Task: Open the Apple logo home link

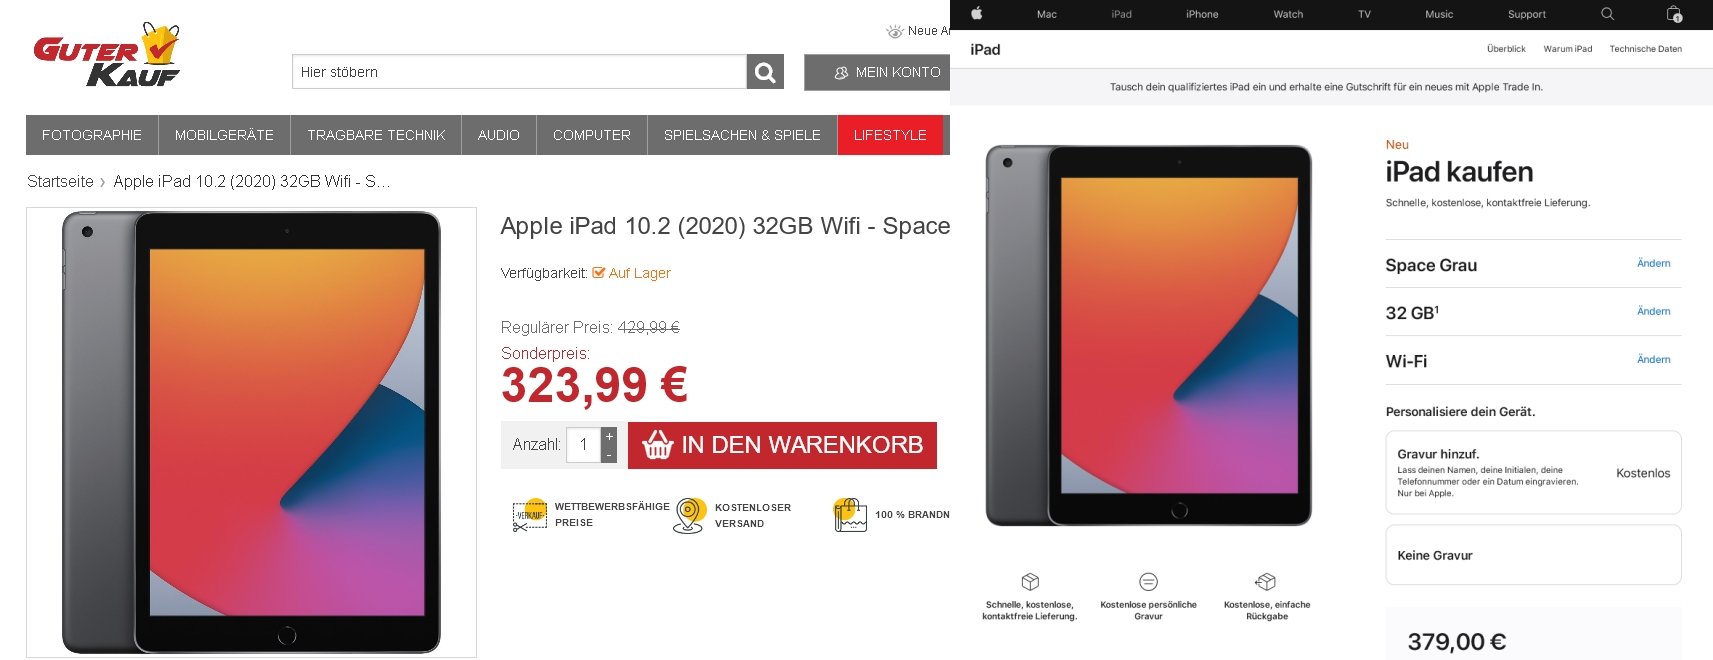Action: (x=976, y=14)
